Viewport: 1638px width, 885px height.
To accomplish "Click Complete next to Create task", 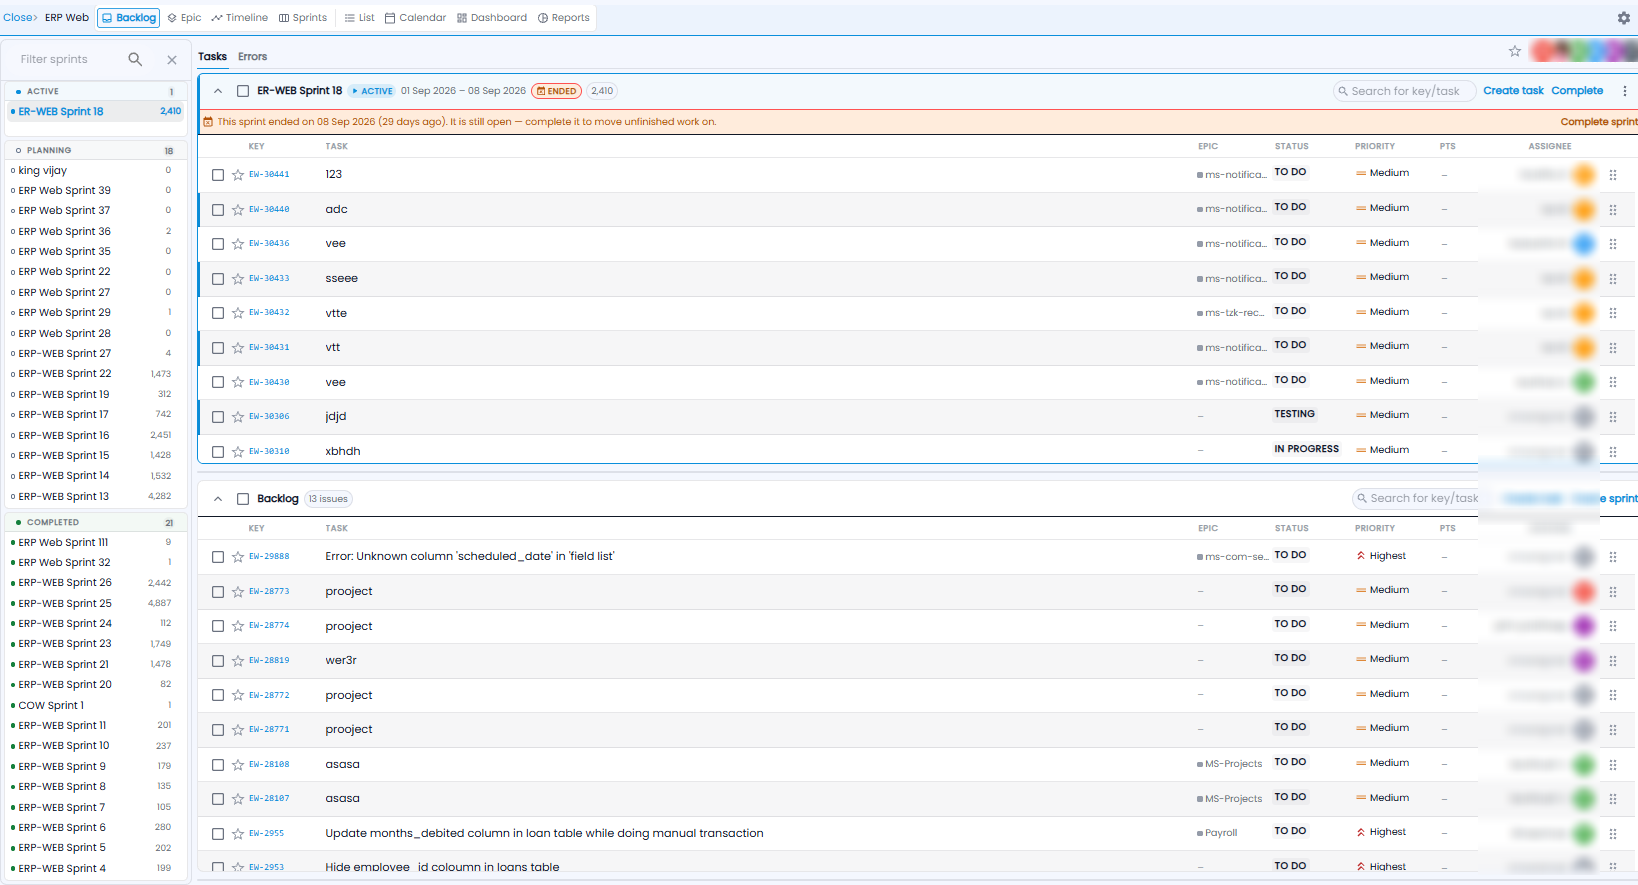I will tap(1577, 91).
